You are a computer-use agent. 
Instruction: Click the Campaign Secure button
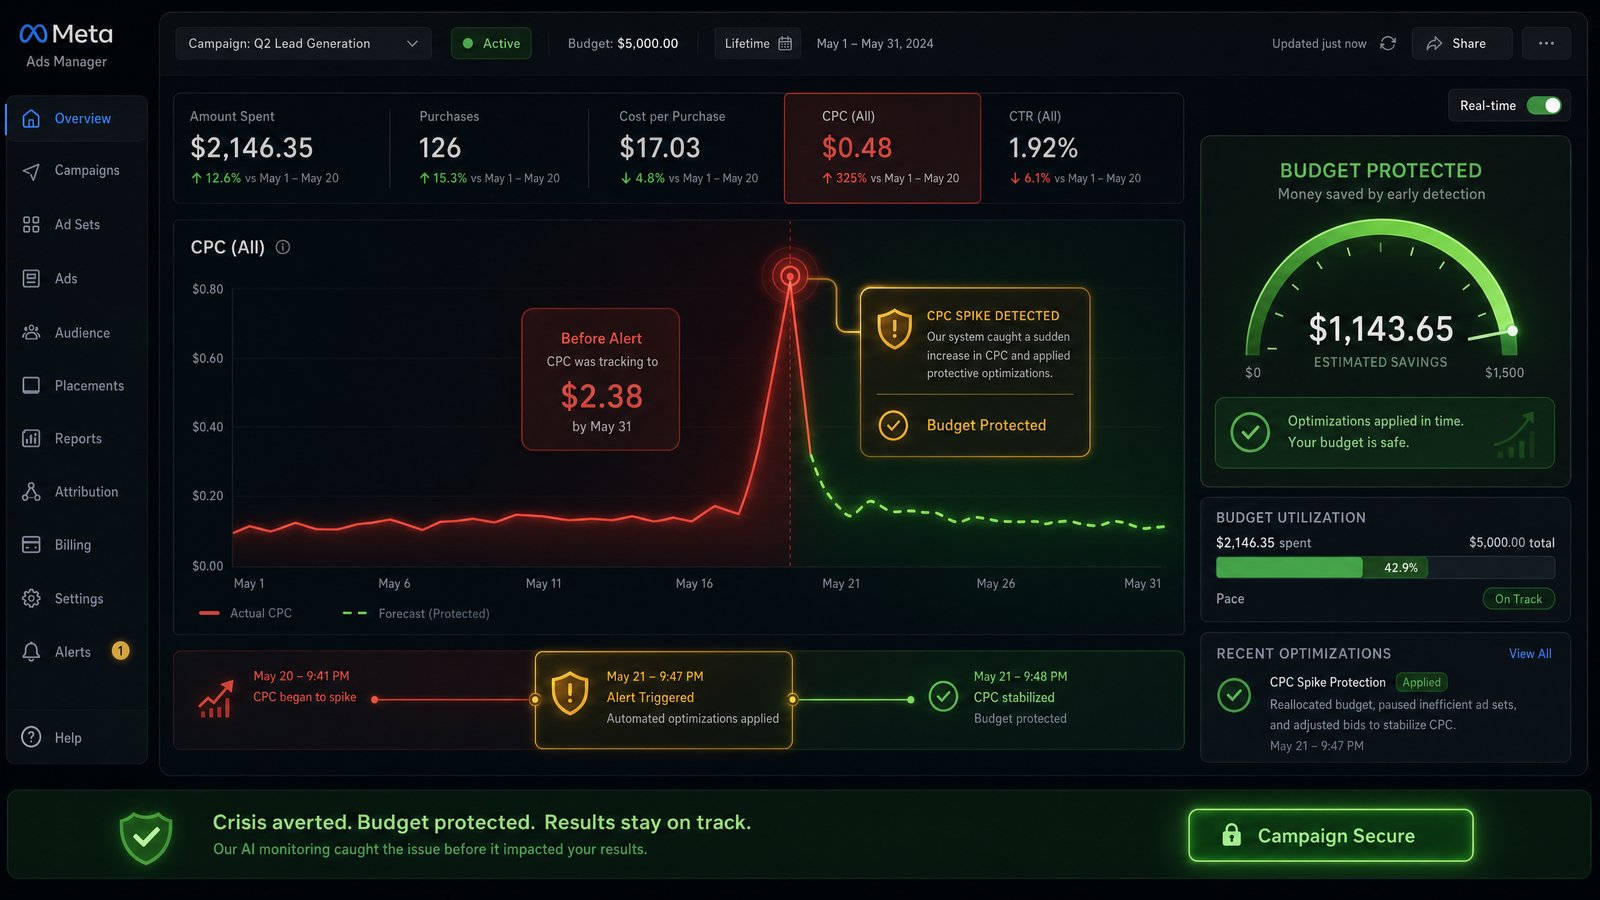1330,835
